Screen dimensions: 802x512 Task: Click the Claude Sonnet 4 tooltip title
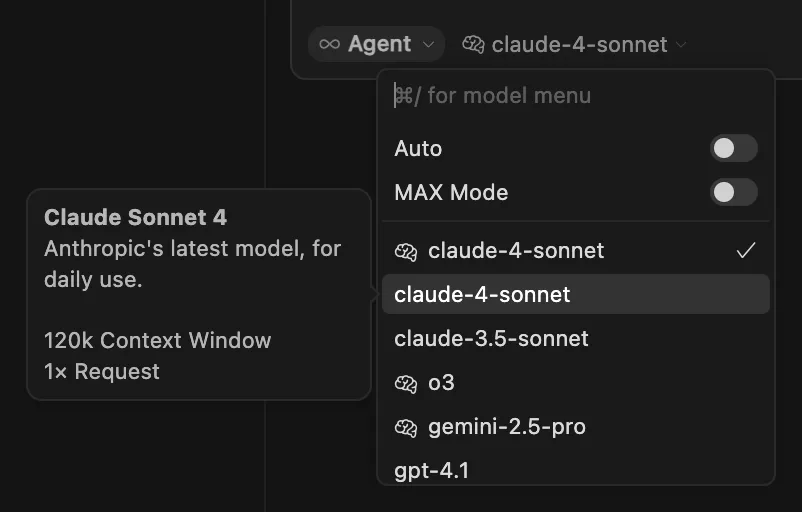tap(136, 217)
